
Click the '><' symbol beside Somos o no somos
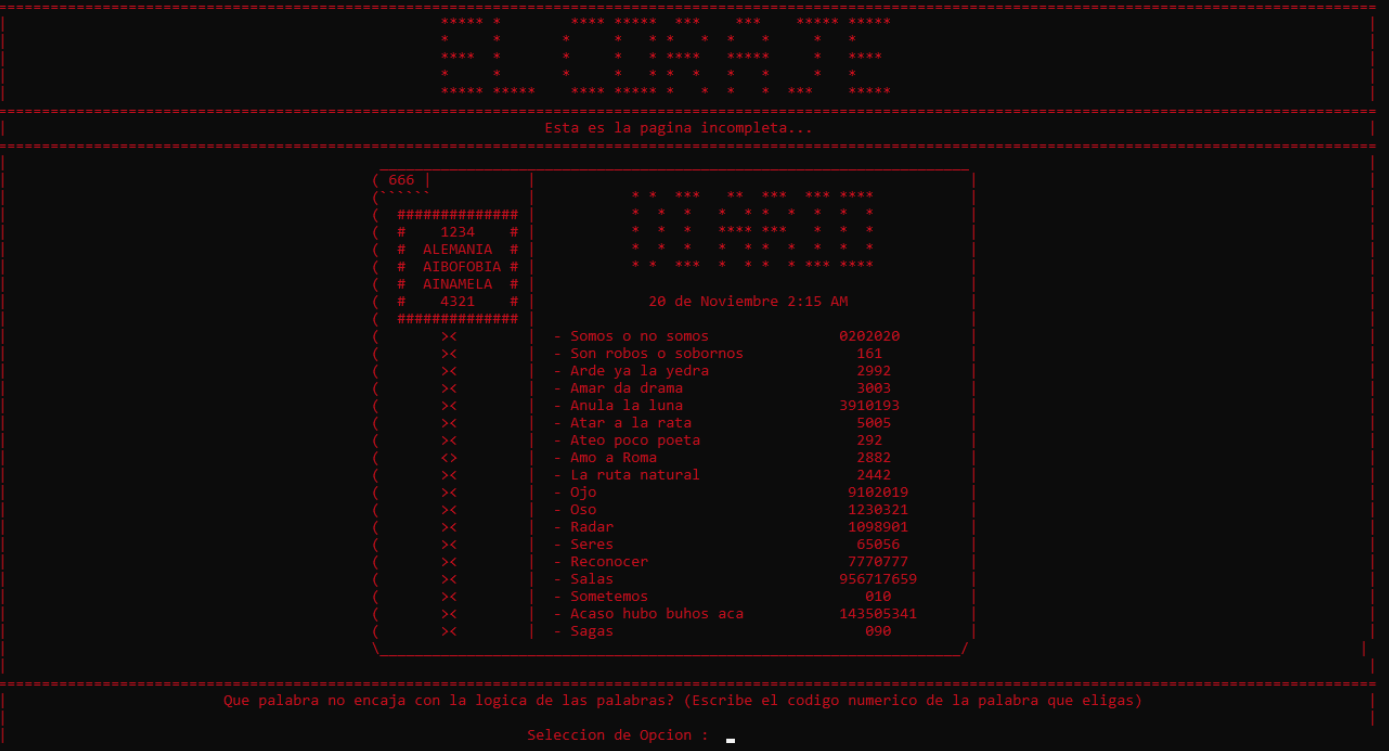coord(449,336)
